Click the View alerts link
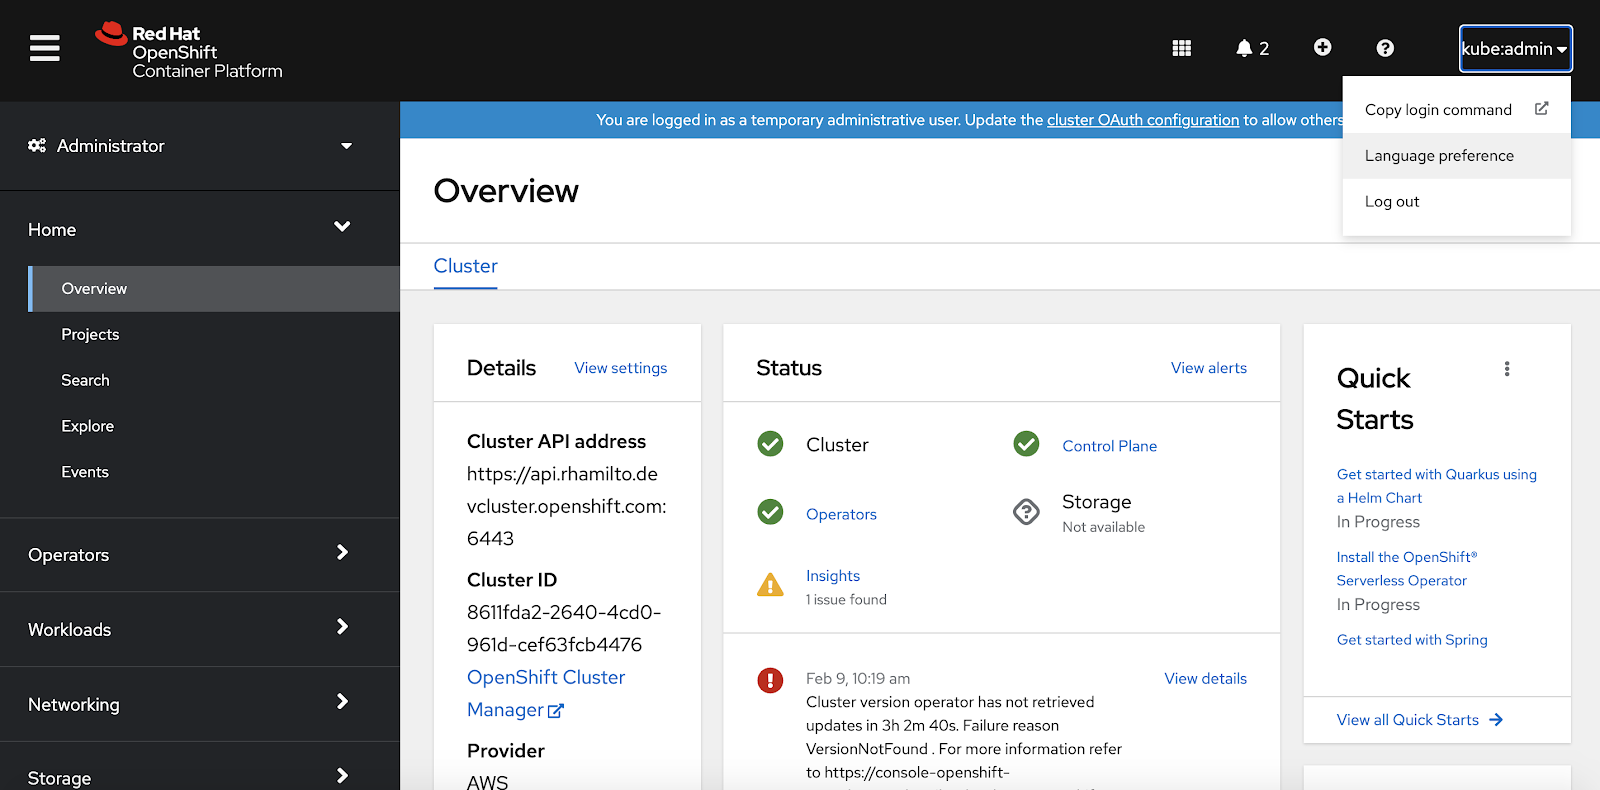Screen dimensions: 1600x790 point(1208,368)
